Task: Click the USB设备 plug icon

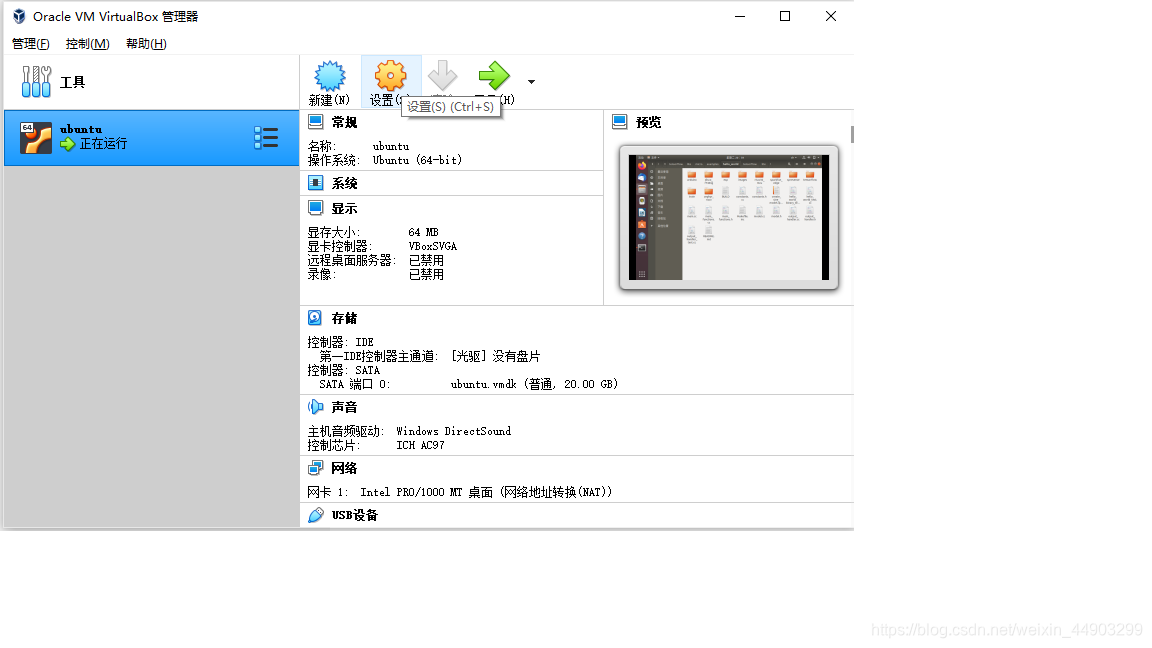Action: (316, 514)
